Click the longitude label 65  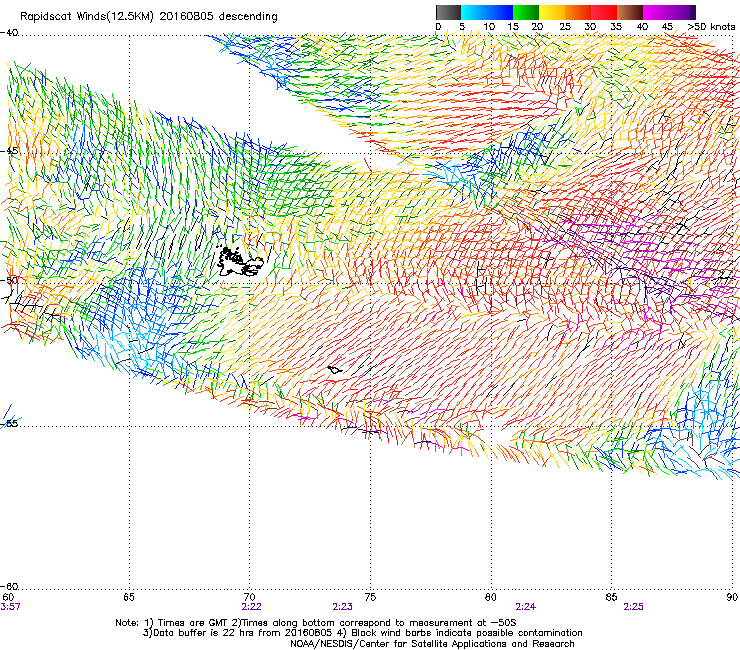point(129,597)
